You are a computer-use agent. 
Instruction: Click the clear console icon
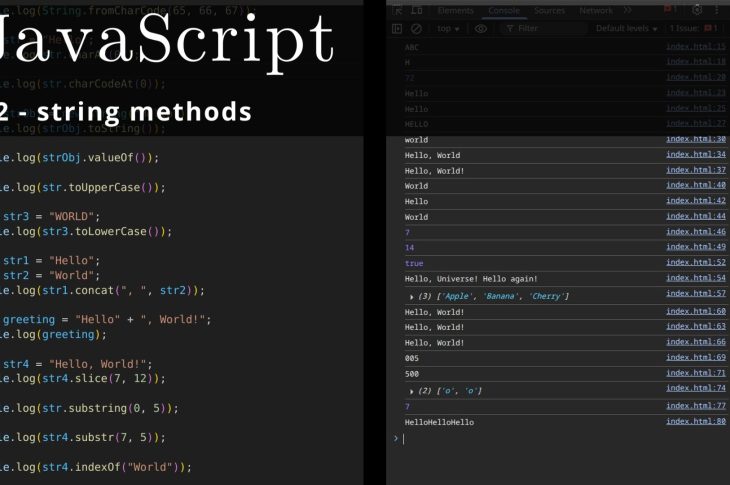(x=416, y=29)
